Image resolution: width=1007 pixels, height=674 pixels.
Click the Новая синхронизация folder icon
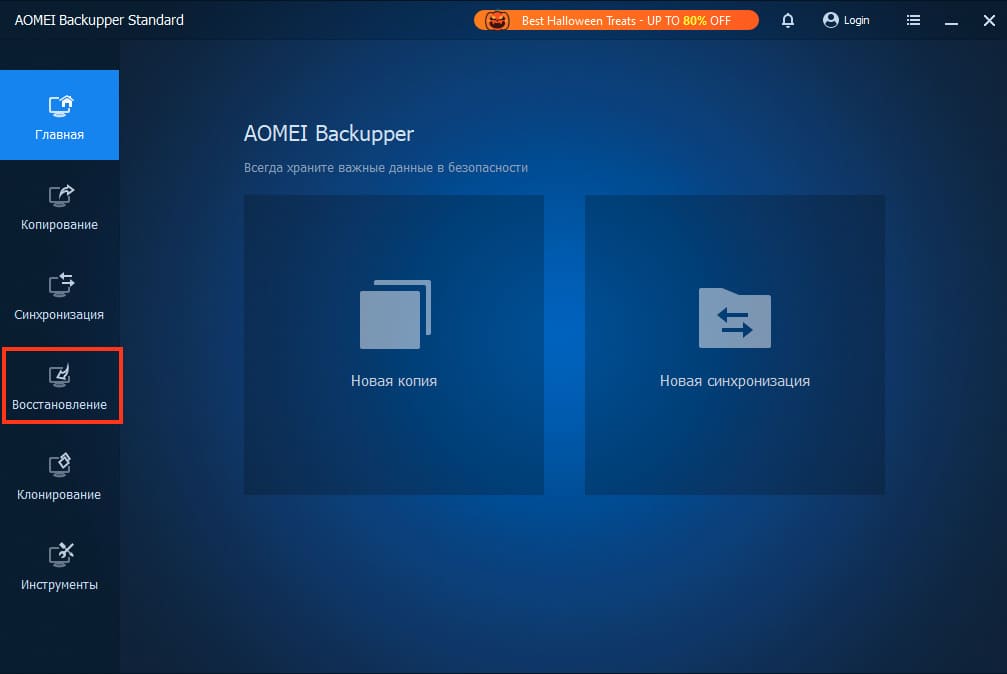point(735,318)
